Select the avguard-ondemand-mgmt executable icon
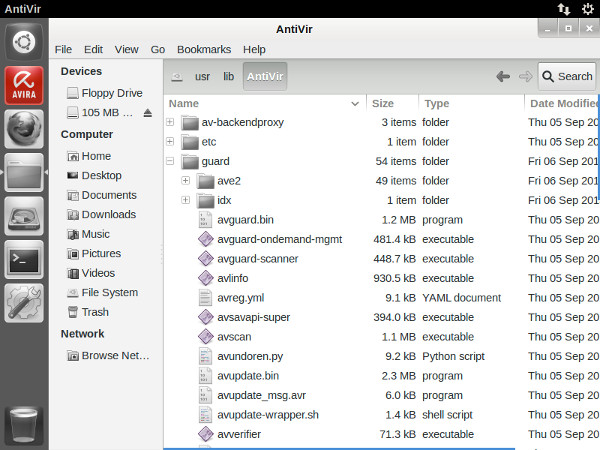The width and height of the screenshot is (600, 450). [205, 239]
